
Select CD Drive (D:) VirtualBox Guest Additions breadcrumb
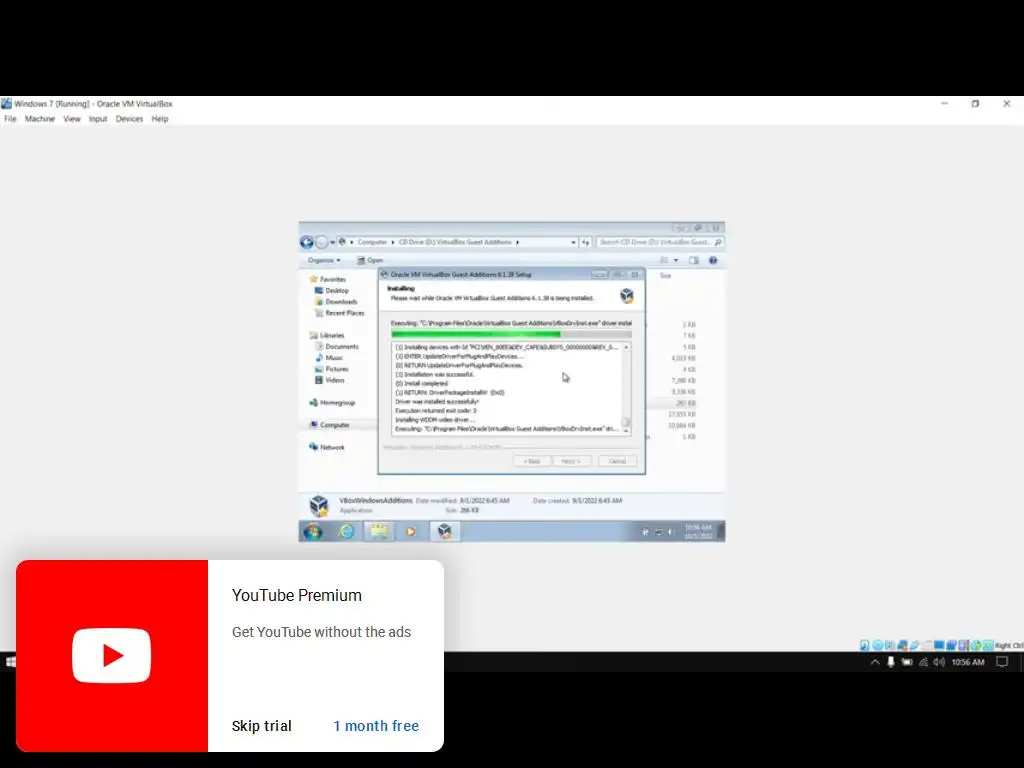click(455, 242)
